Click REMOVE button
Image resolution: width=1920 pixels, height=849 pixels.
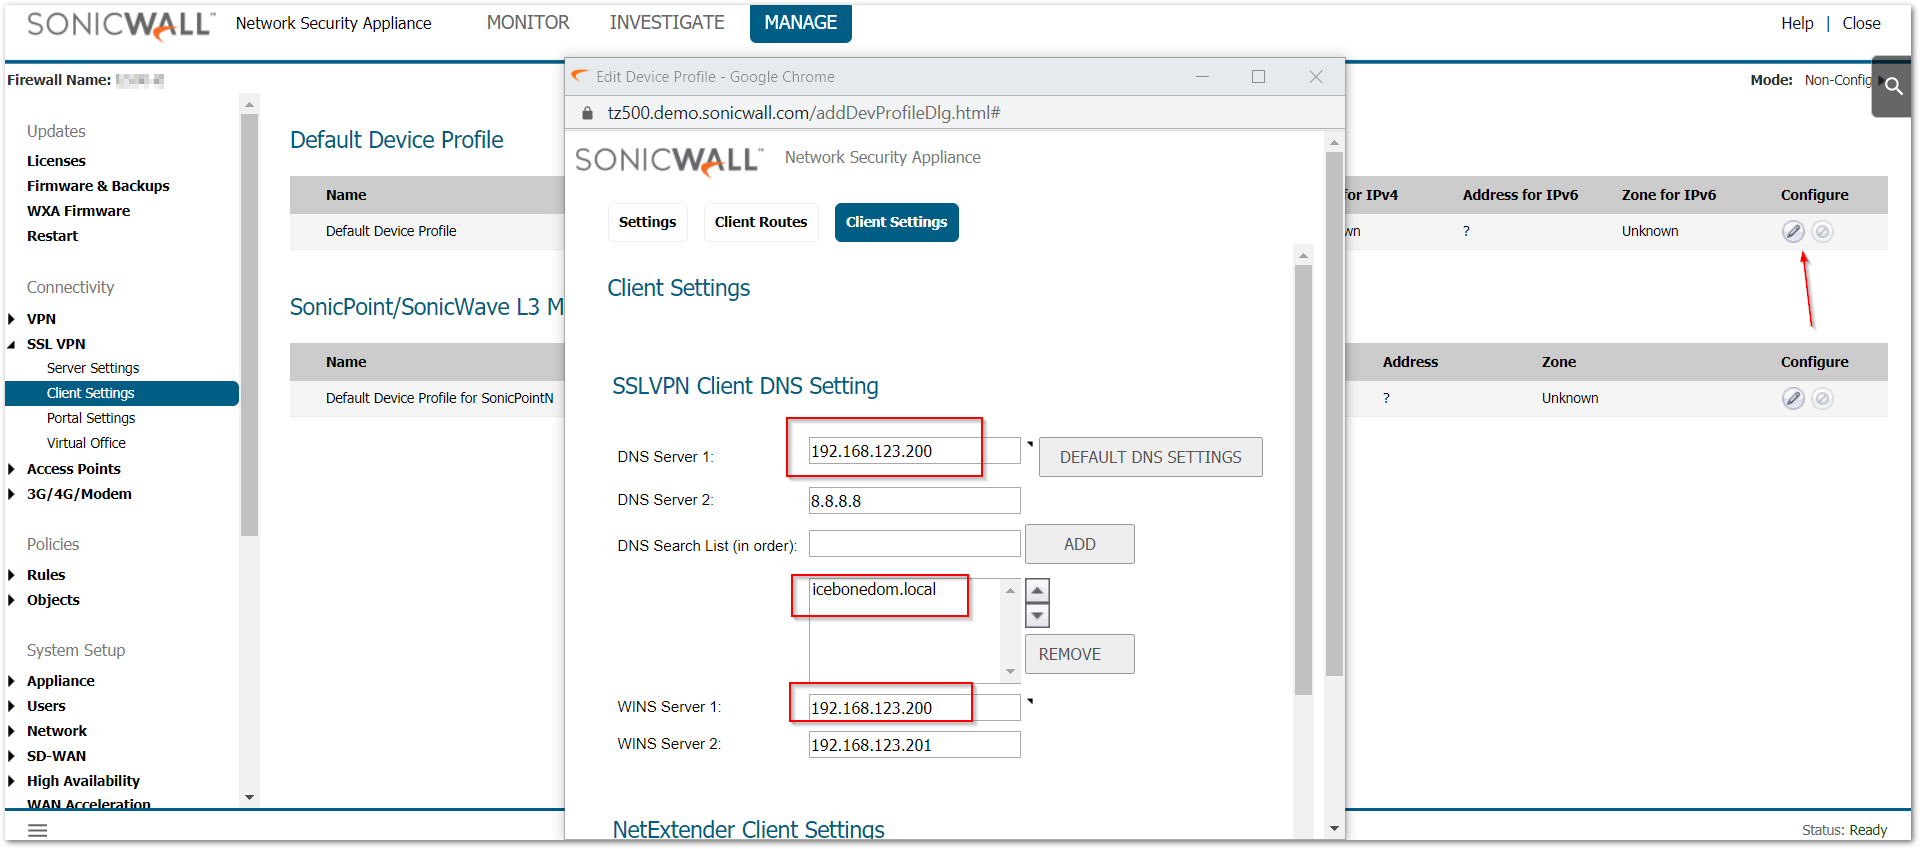[x=1080, y=654]
